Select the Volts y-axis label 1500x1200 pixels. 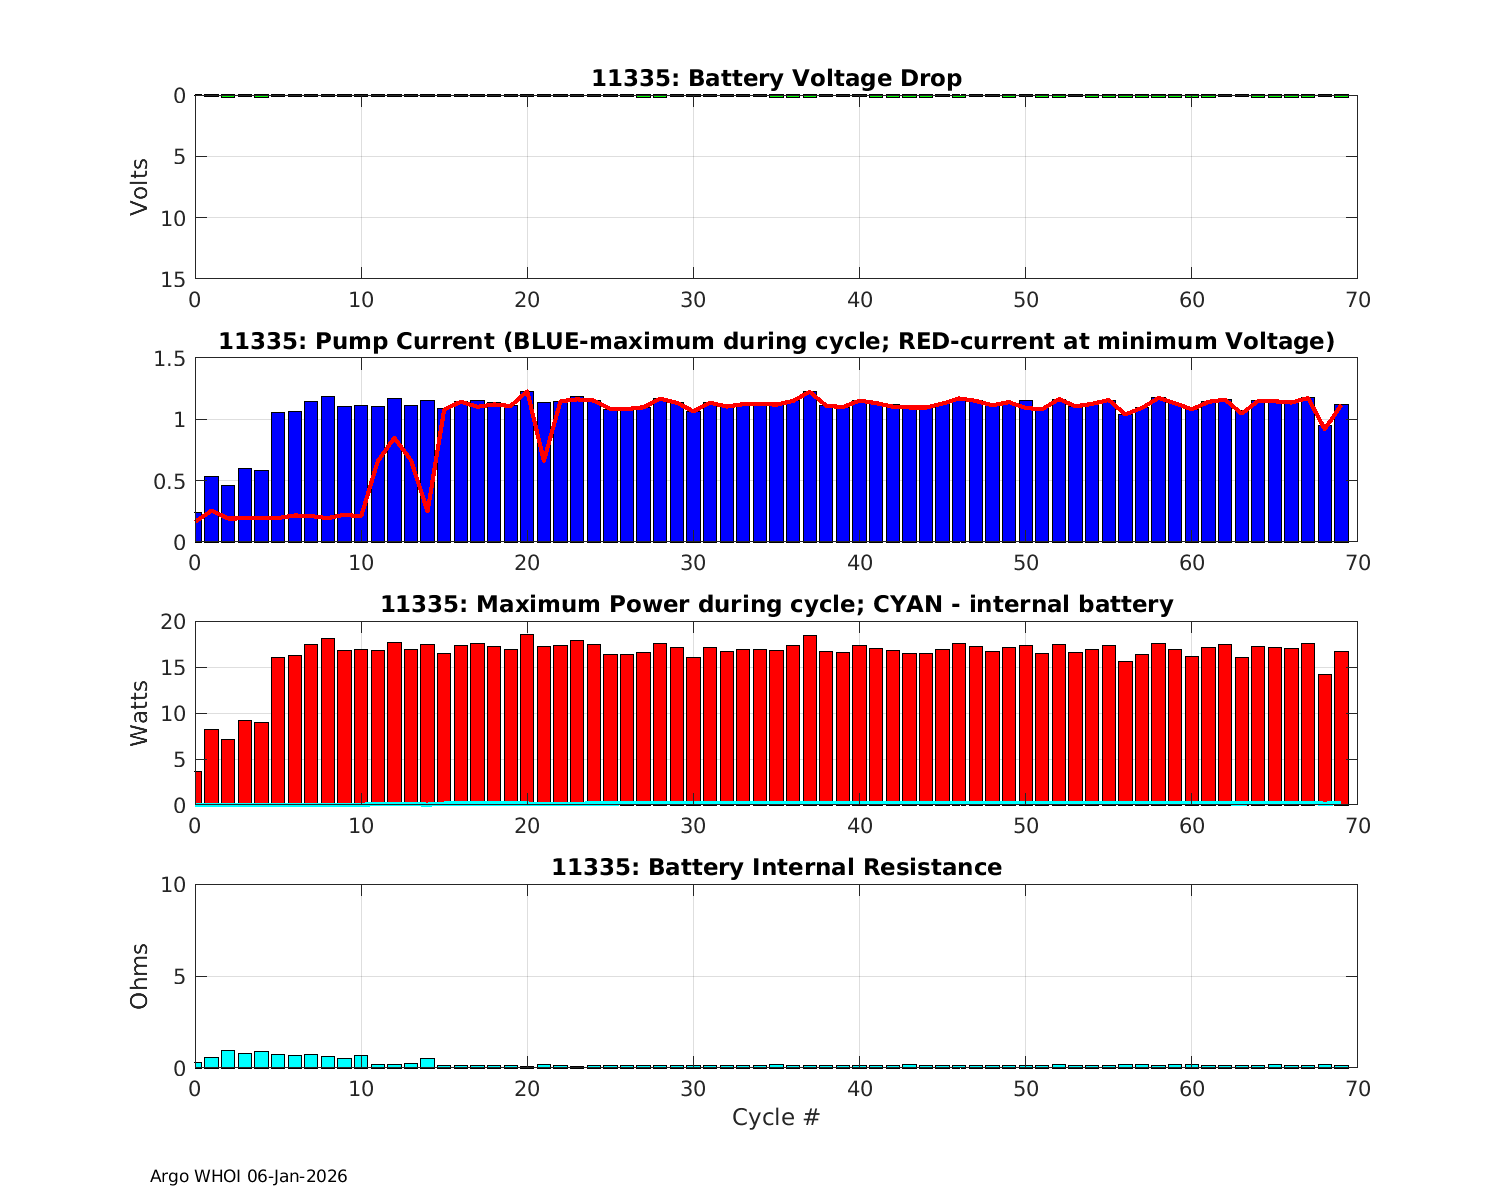139,187
